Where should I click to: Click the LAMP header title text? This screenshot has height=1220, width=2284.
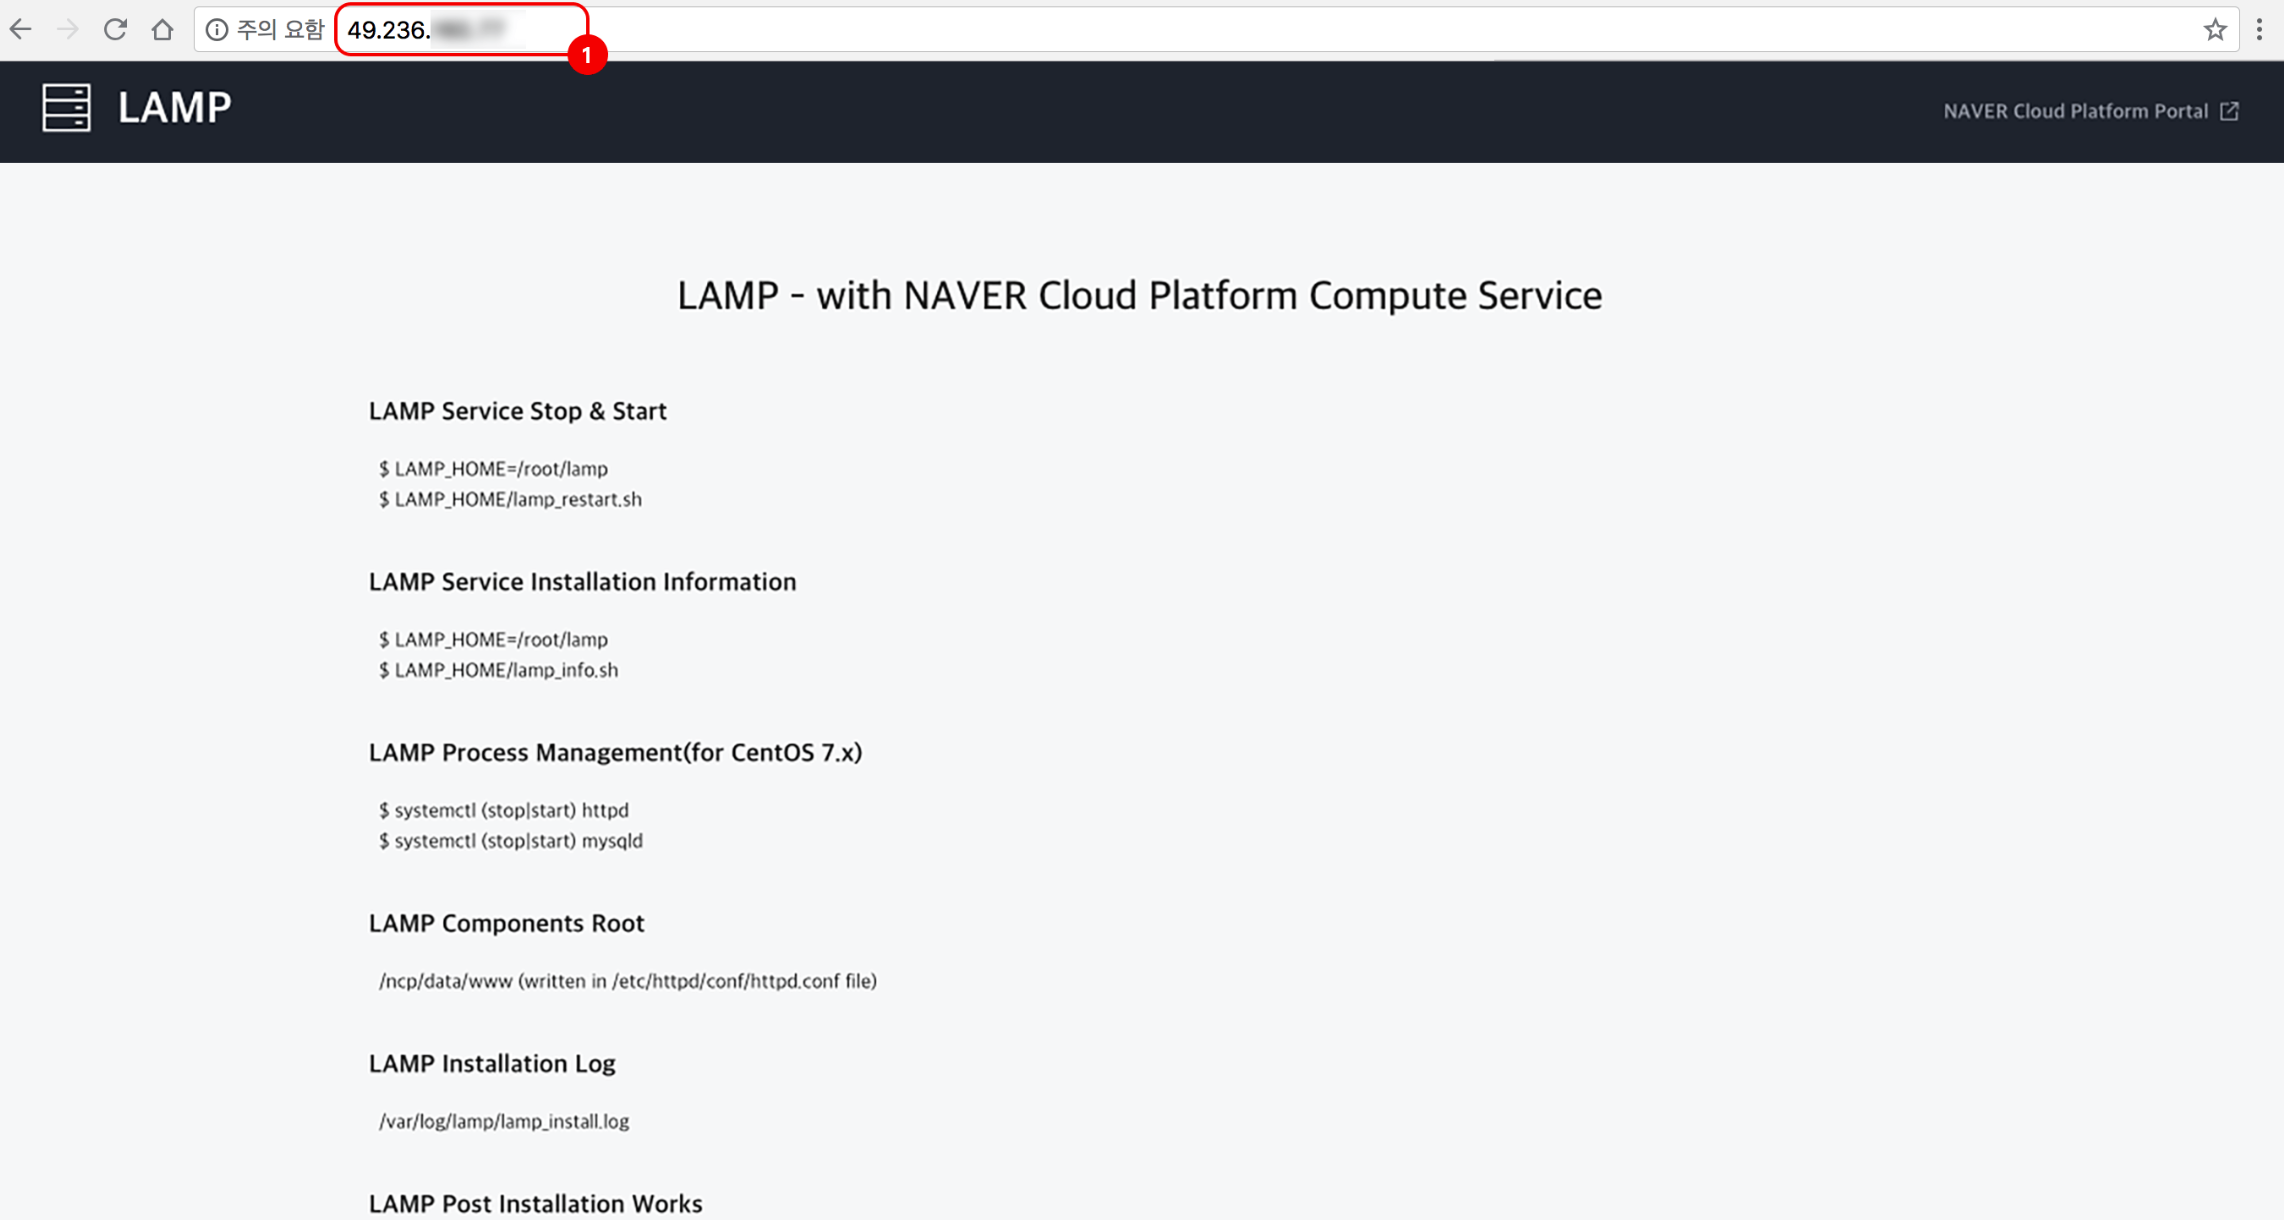174,108
